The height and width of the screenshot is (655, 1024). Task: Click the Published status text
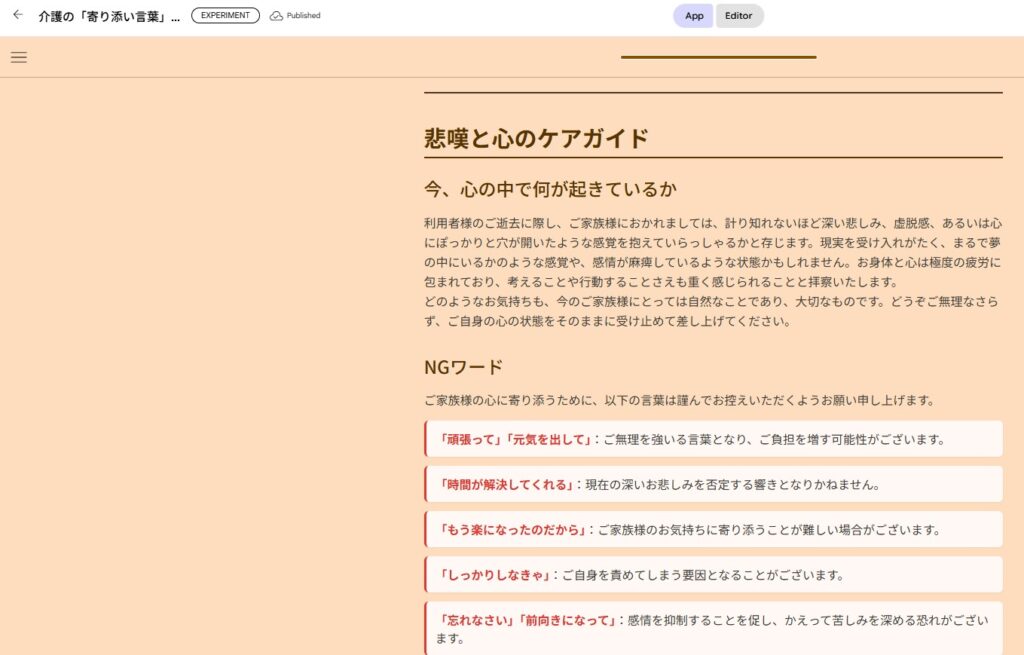coord(303,16)
